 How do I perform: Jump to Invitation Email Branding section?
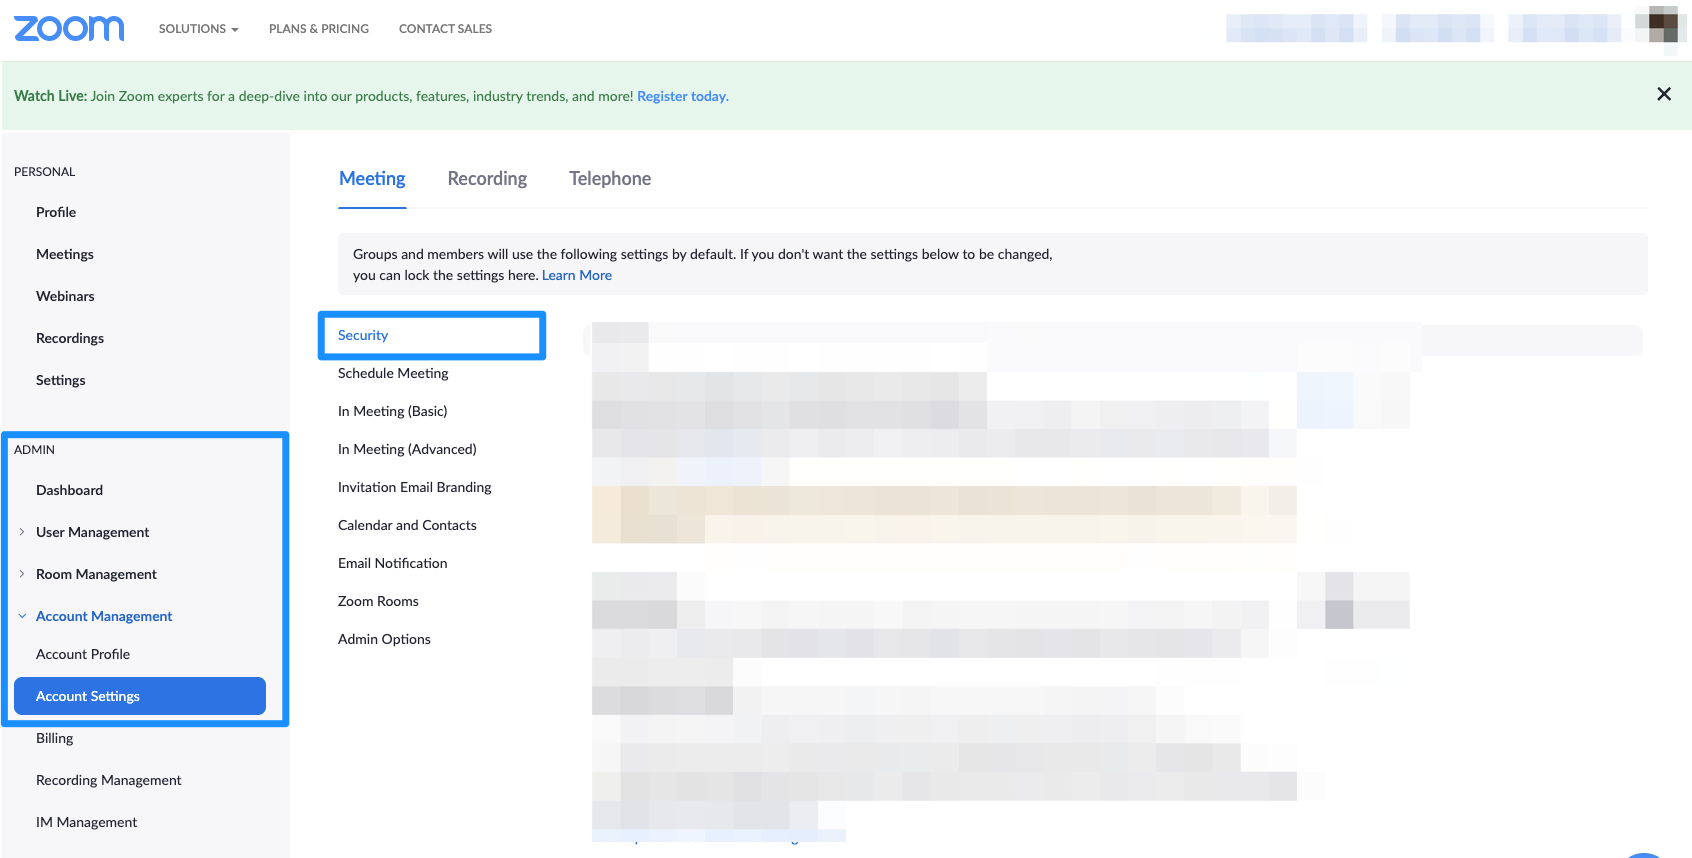point(415,487)
